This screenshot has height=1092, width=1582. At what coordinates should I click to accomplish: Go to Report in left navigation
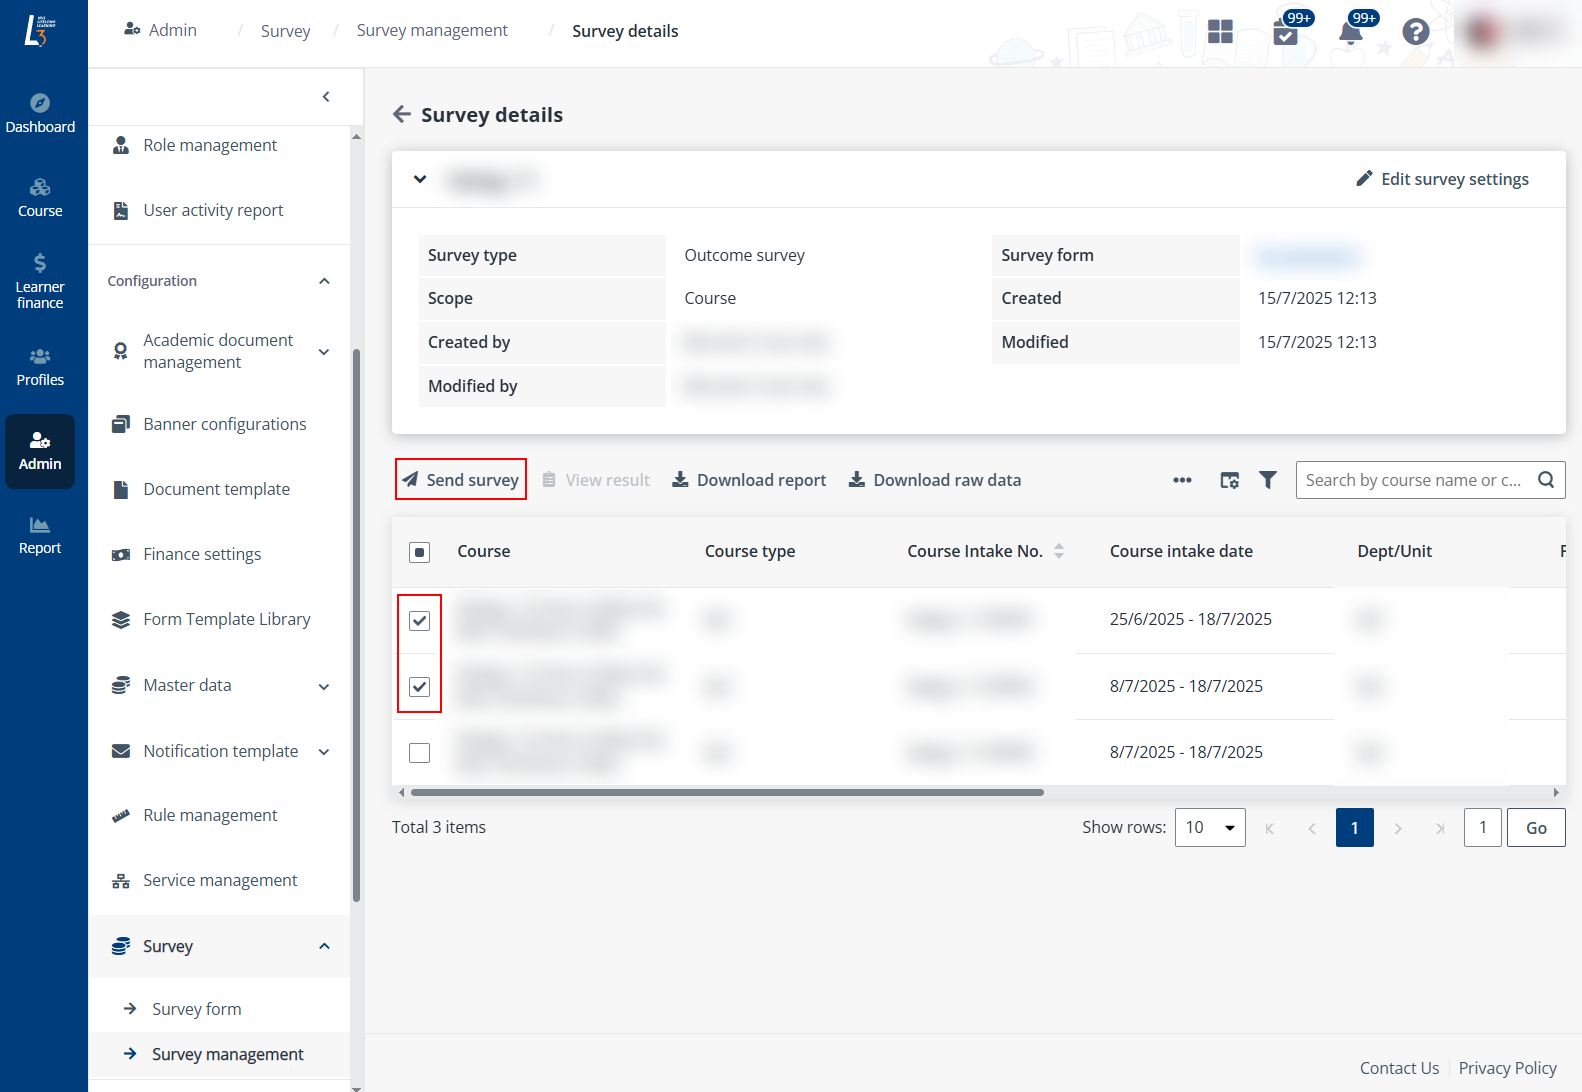point(40,535)
